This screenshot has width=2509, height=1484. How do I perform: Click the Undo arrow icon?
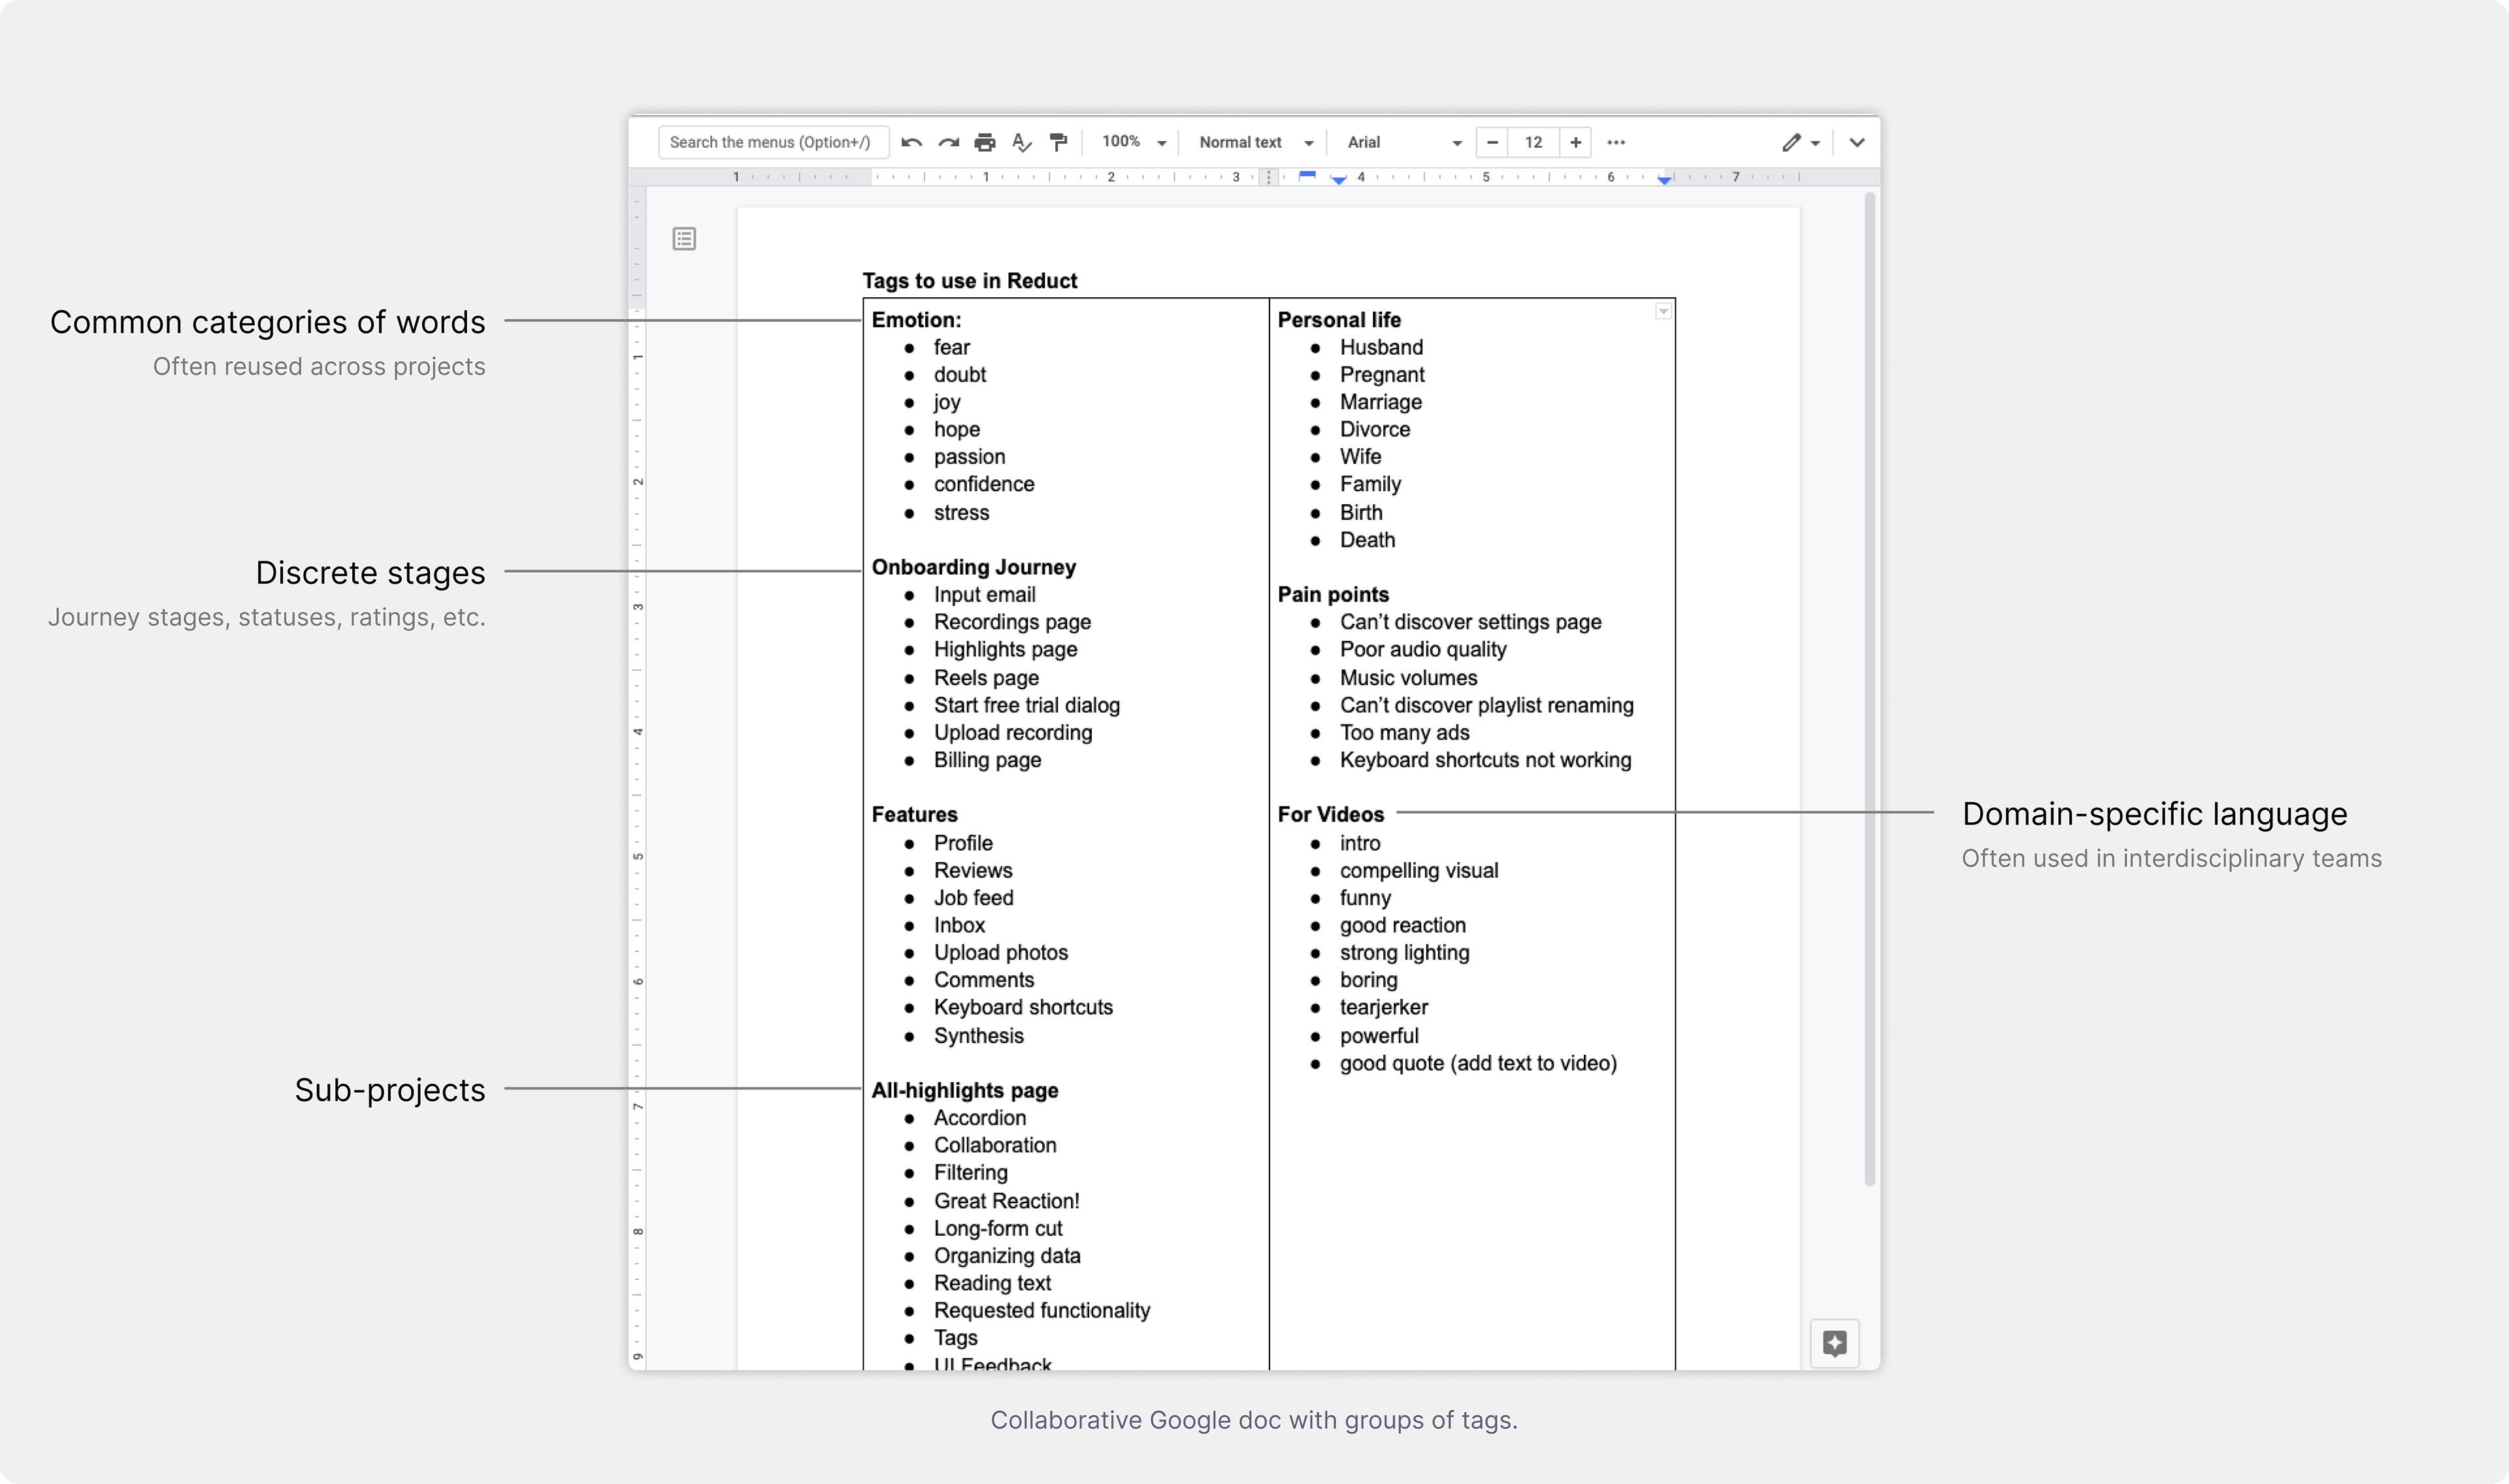point(911,143)
